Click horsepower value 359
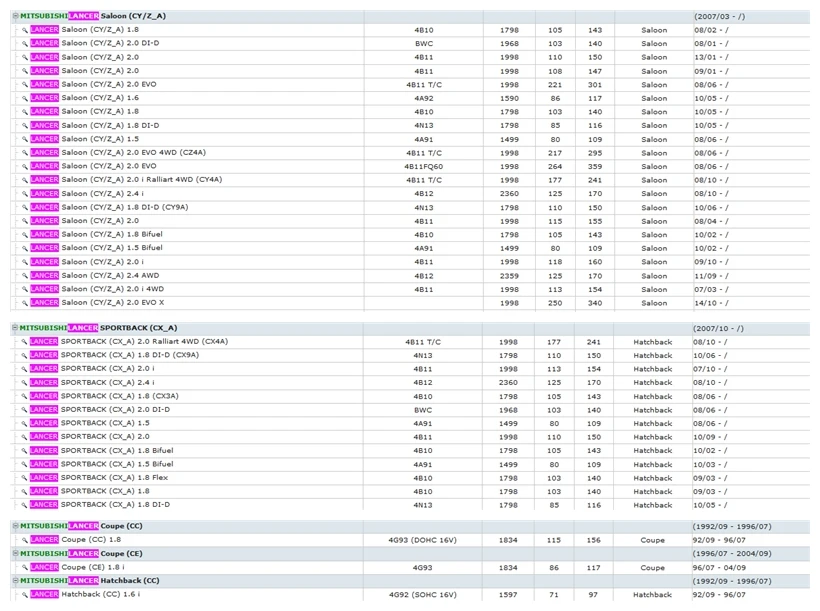 [x=595, y=167]
